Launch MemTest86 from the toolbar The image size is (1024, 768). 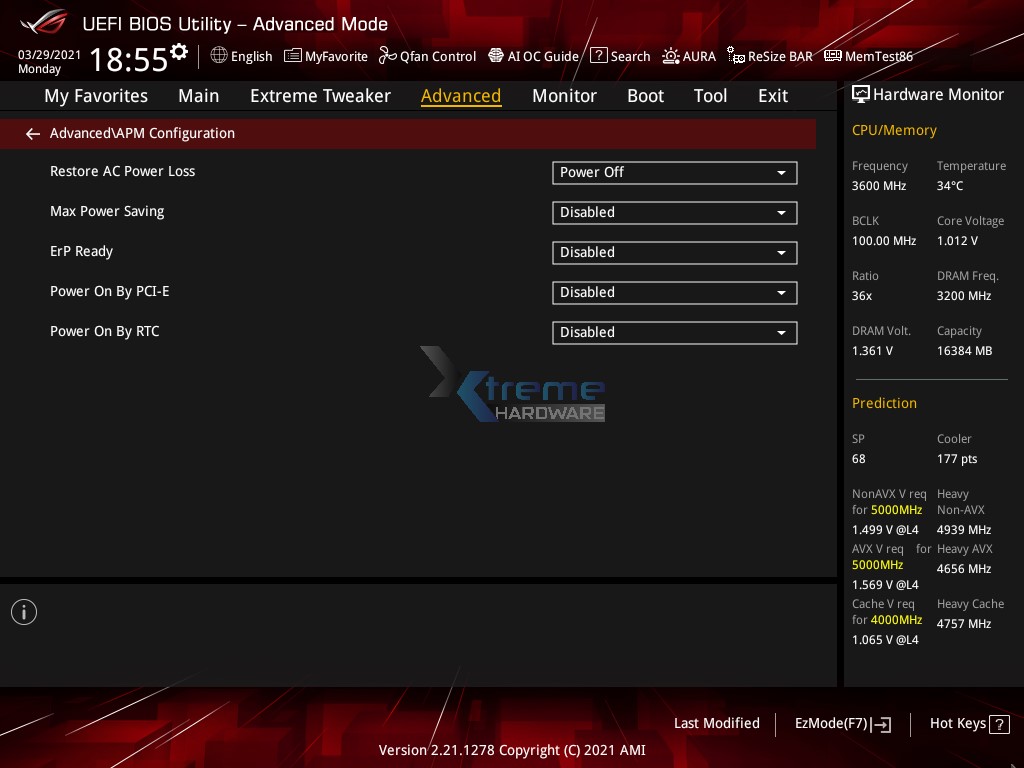pyautogui.click(x=868, y=56)
